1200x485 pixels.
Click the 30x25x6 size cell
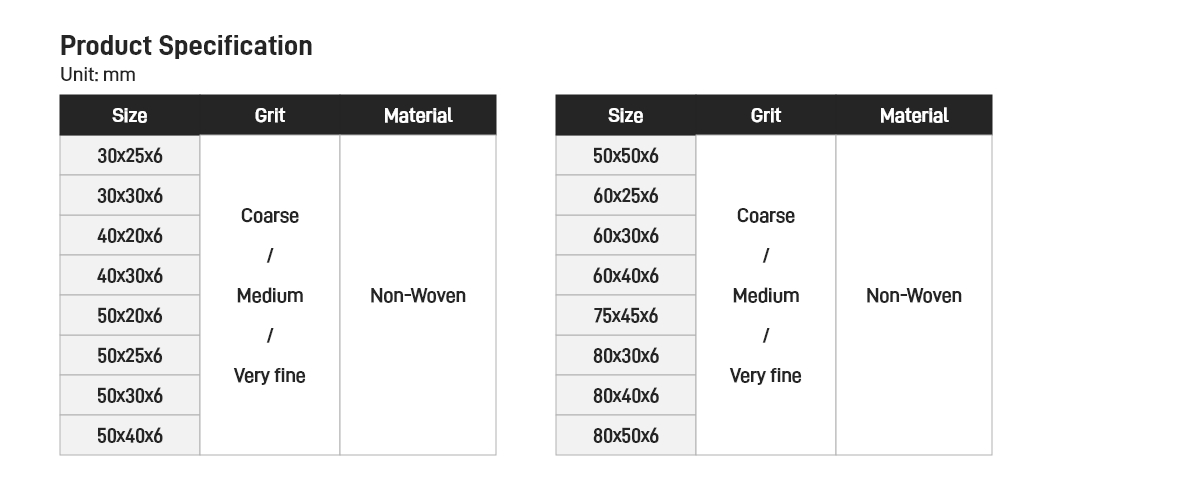tap(130, 156)
